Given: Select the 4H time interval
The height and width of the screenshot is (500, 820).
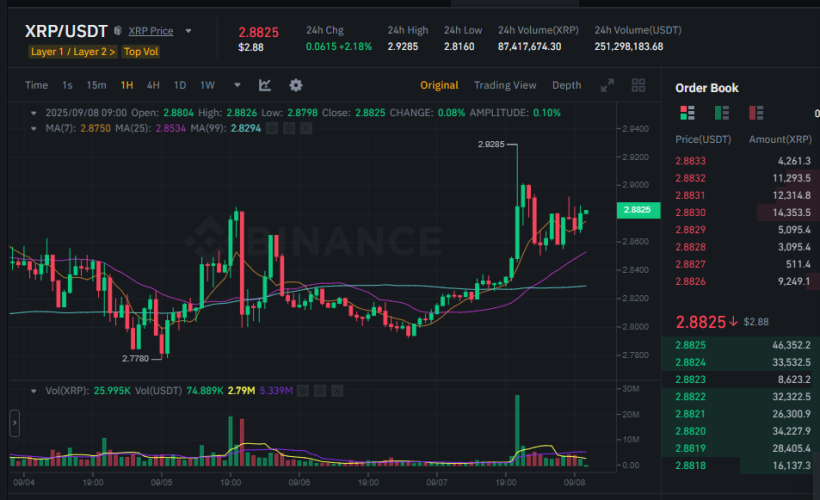Looking at the screenshot, I should click(153, 85).
